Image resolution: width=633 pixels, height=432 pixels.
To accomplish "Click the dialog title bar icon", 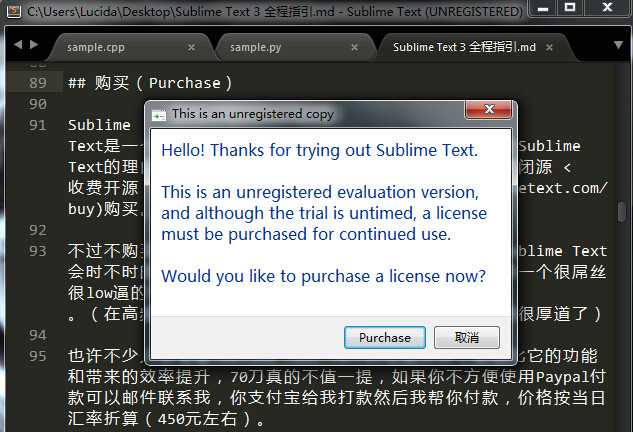I will pyautogui.click(x=159, y=115).
